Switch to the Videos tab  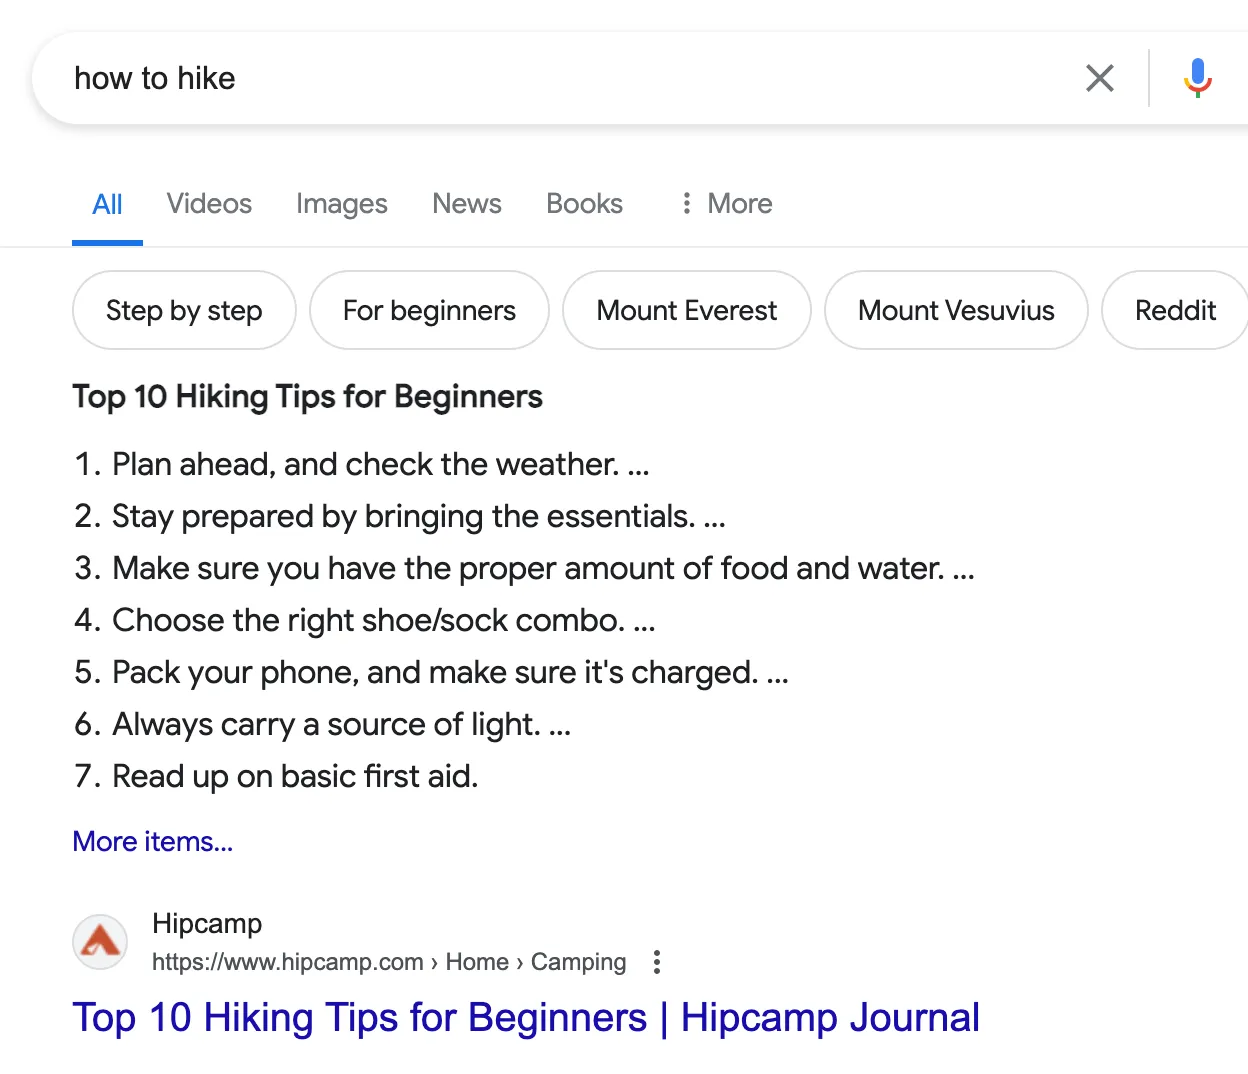209,204
